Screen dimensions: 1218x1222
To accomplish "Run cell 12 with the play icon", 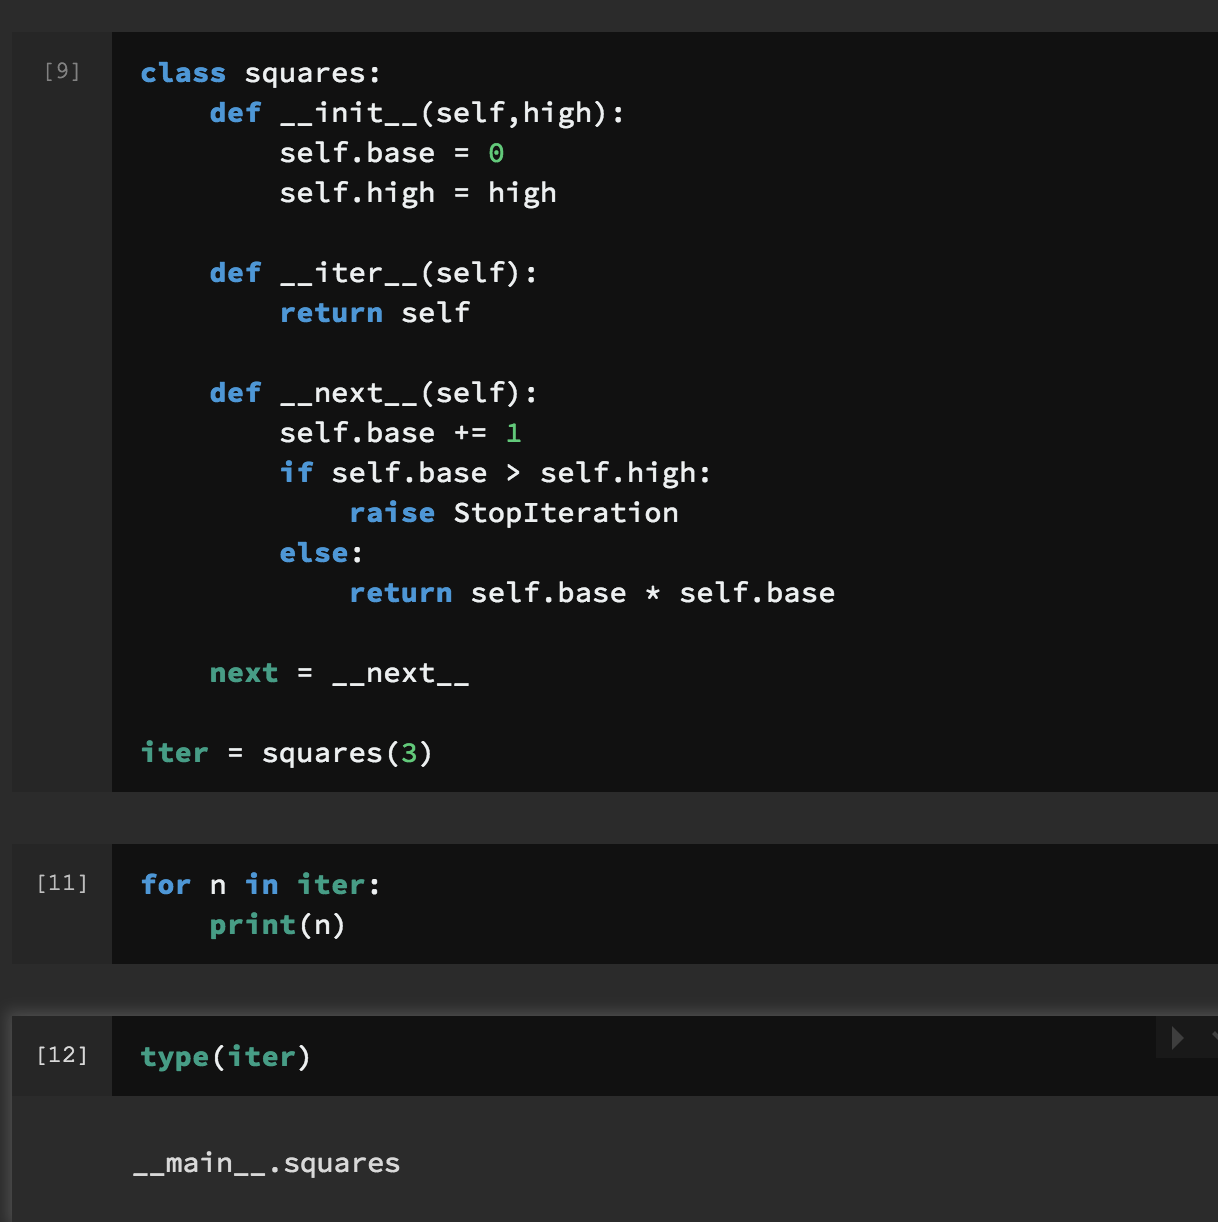I will click(1177, 1038).
